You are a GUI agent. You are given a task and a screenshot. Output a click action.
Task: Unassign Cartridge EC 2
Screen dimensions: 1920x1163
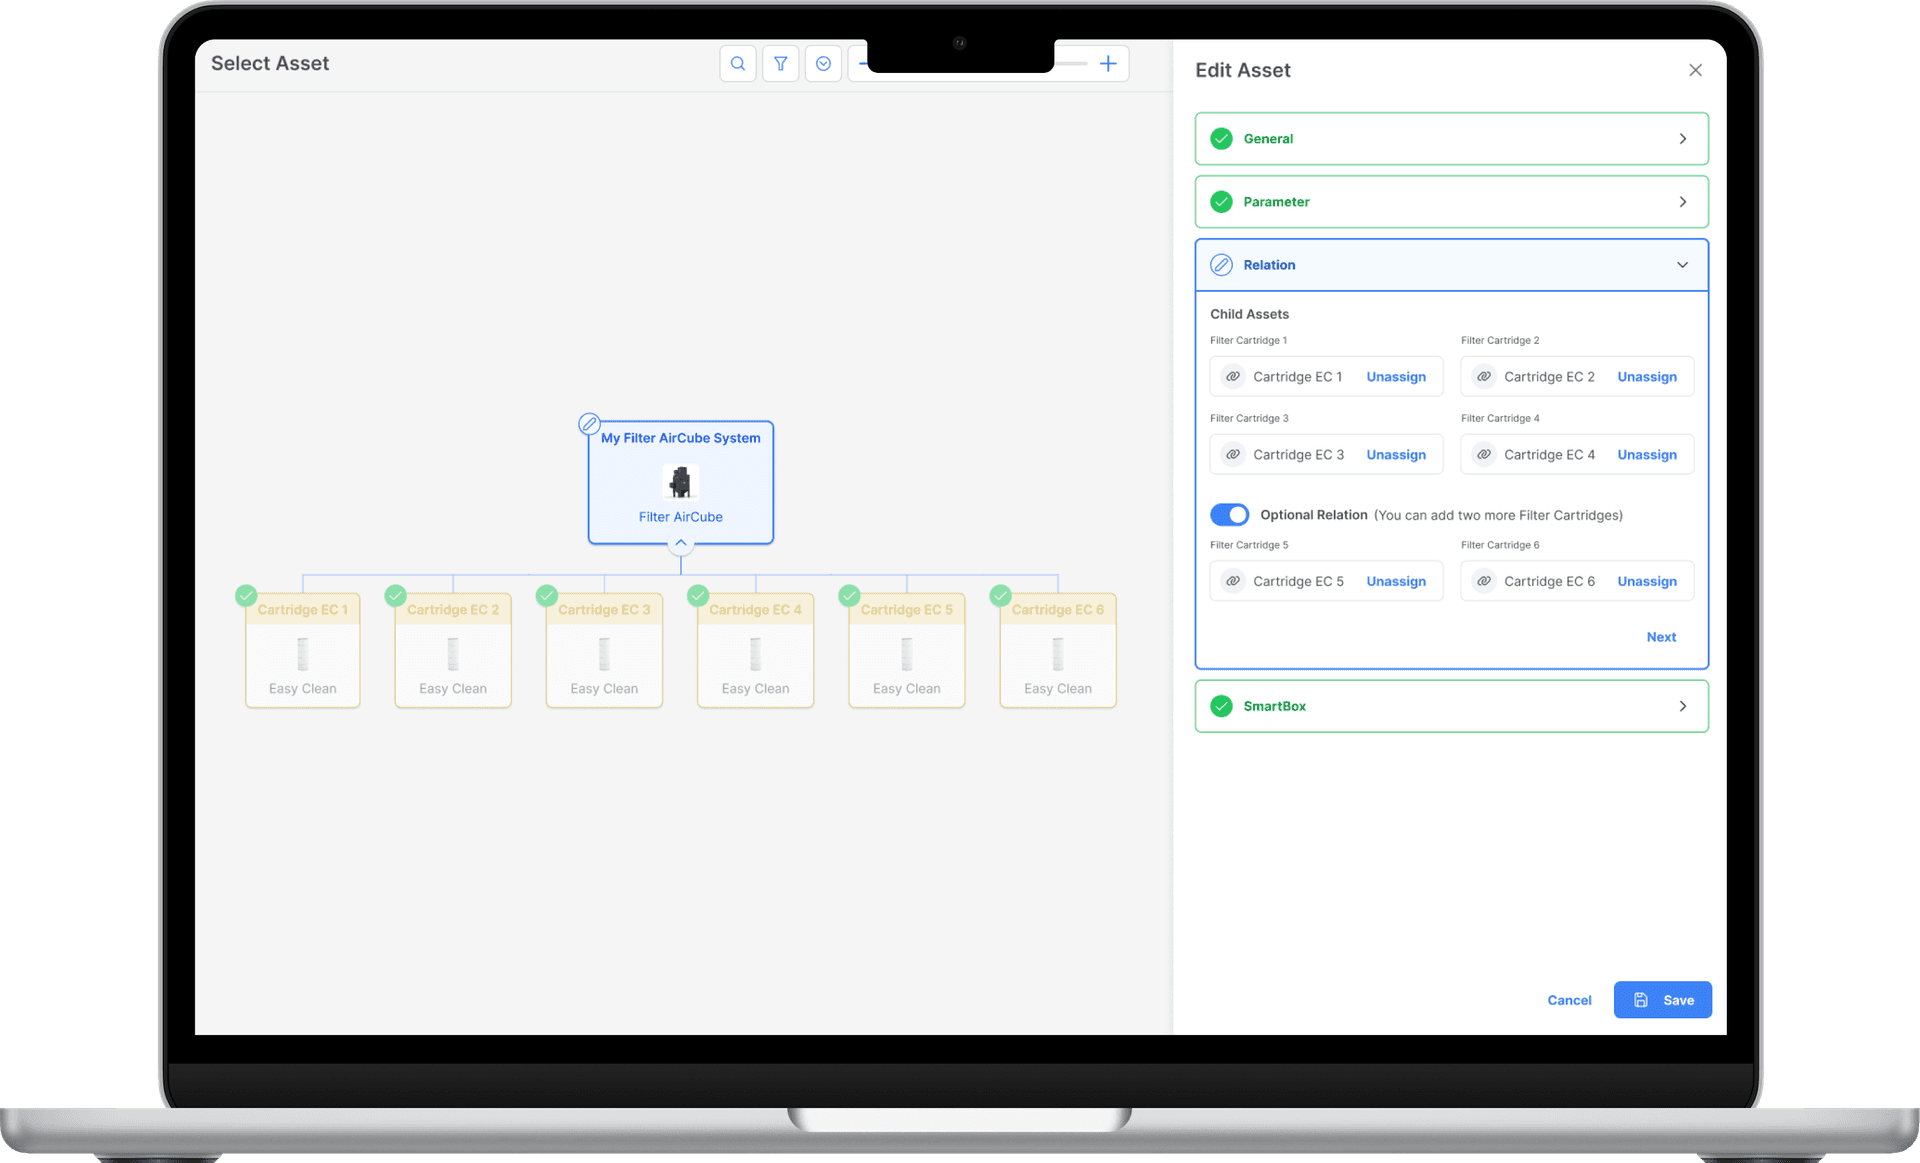coord(1646,376)
